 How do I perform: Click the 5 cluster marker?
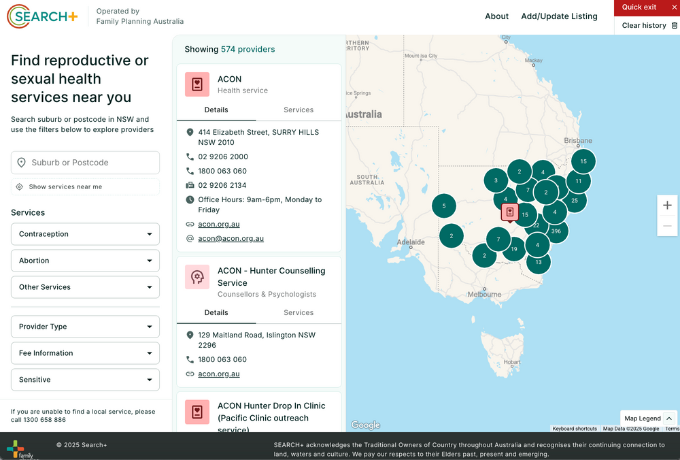[x=444, y=206]
